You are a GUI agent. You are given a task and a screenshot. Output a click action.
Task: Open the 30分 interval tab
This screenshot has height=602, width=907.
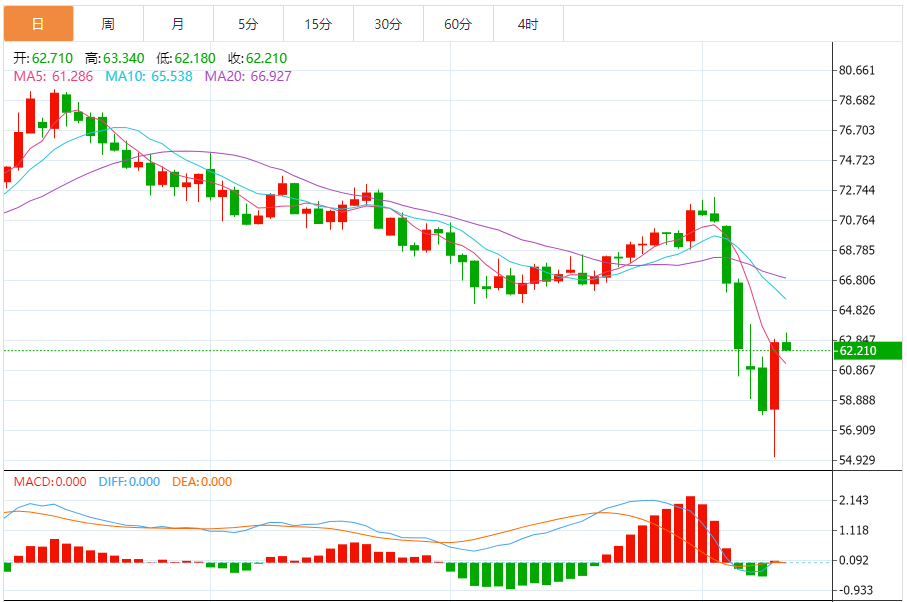388,24
